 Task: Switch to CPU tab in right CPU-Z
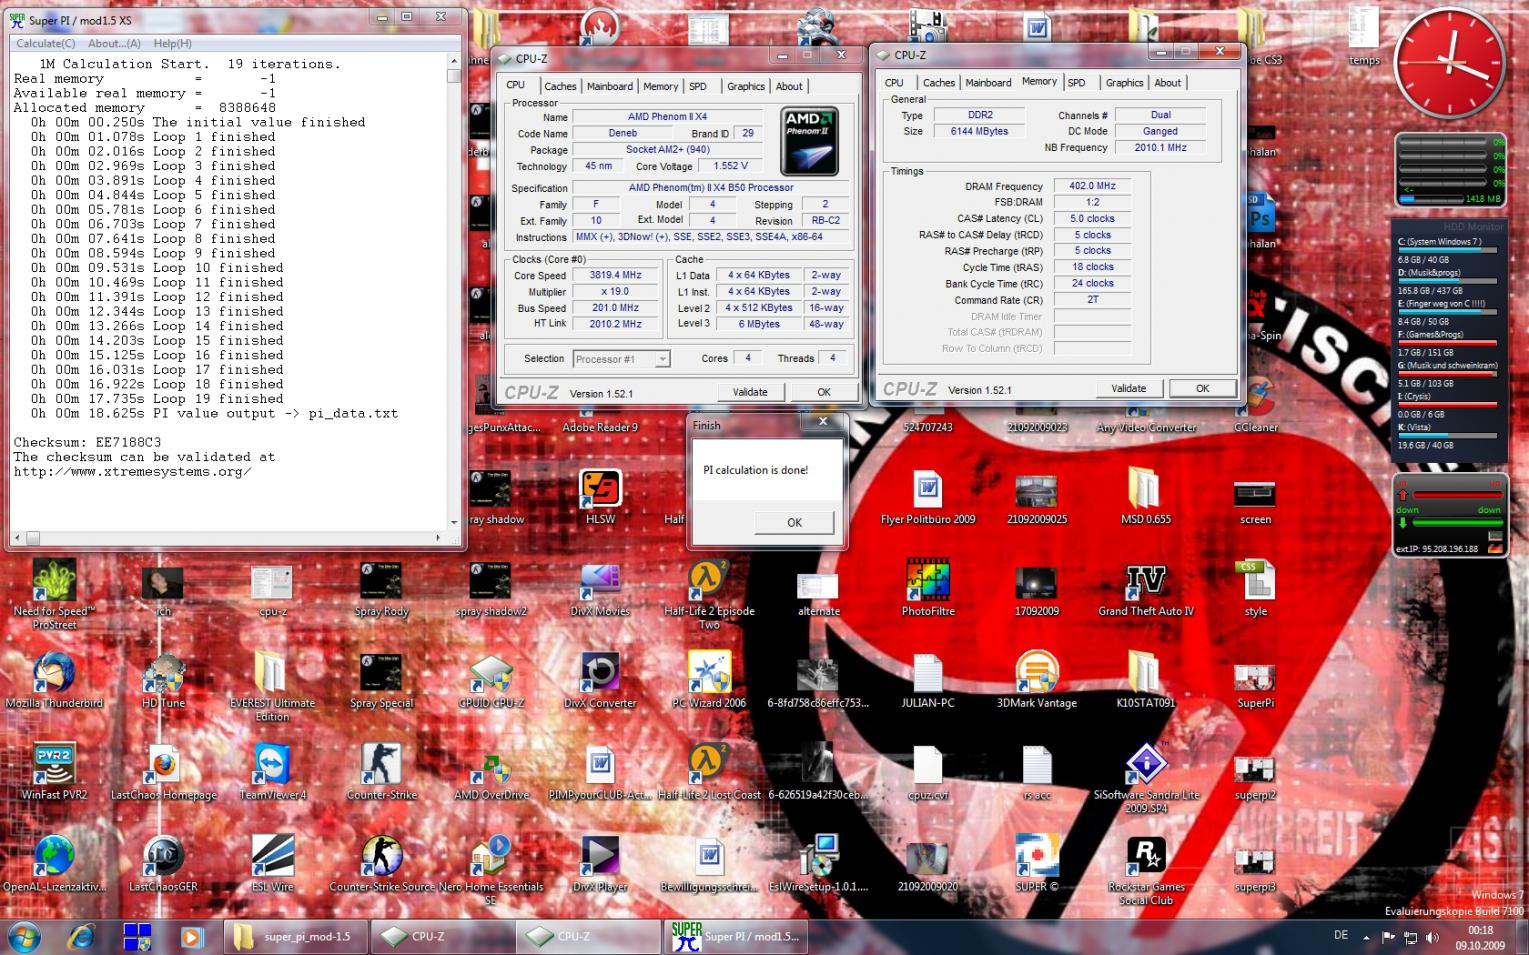(x=894, y=83)
